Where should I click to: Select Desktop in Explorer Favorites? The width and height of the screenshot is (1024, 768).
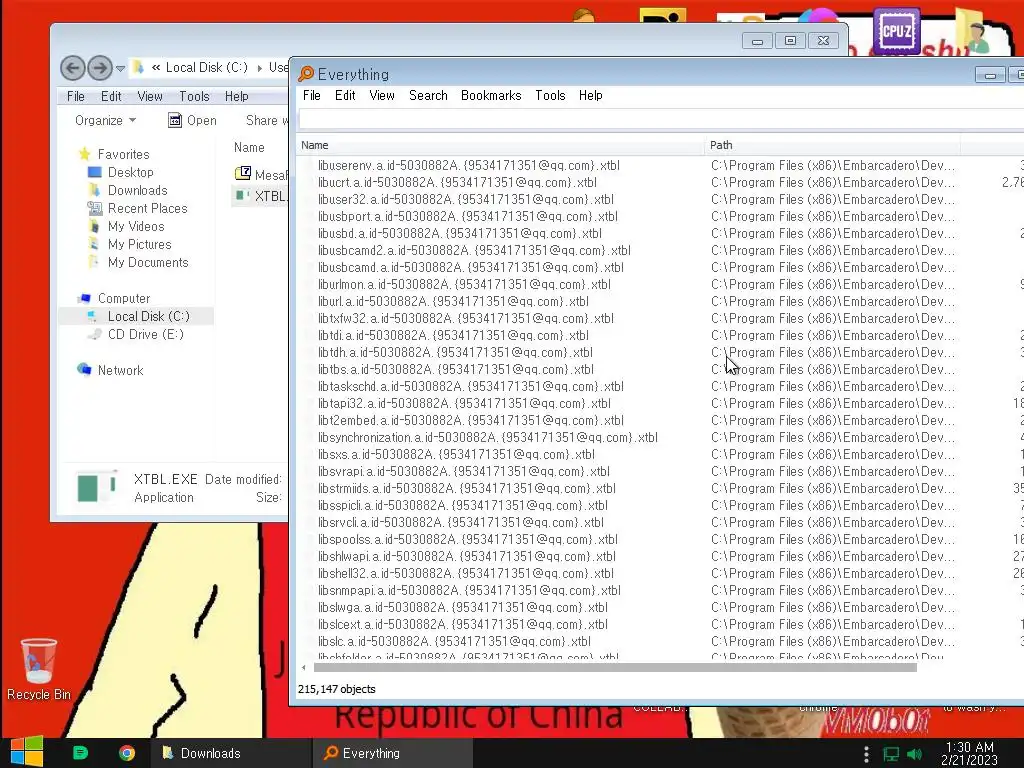click(x=130, y=172)
